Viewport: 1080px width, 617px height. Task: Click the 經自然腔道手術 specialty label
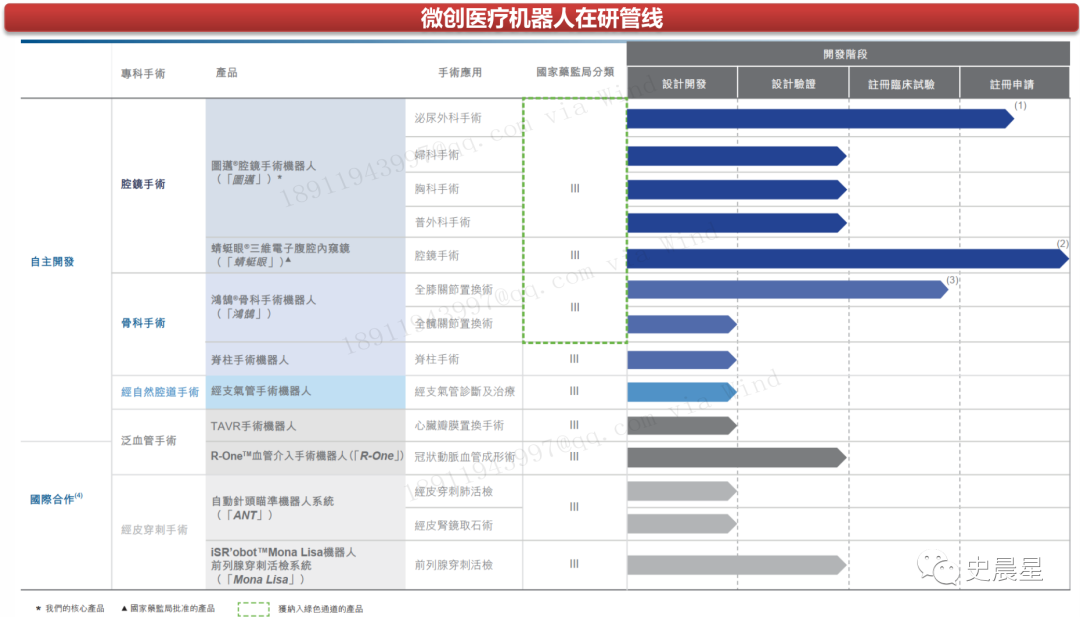tap(160, 392)
